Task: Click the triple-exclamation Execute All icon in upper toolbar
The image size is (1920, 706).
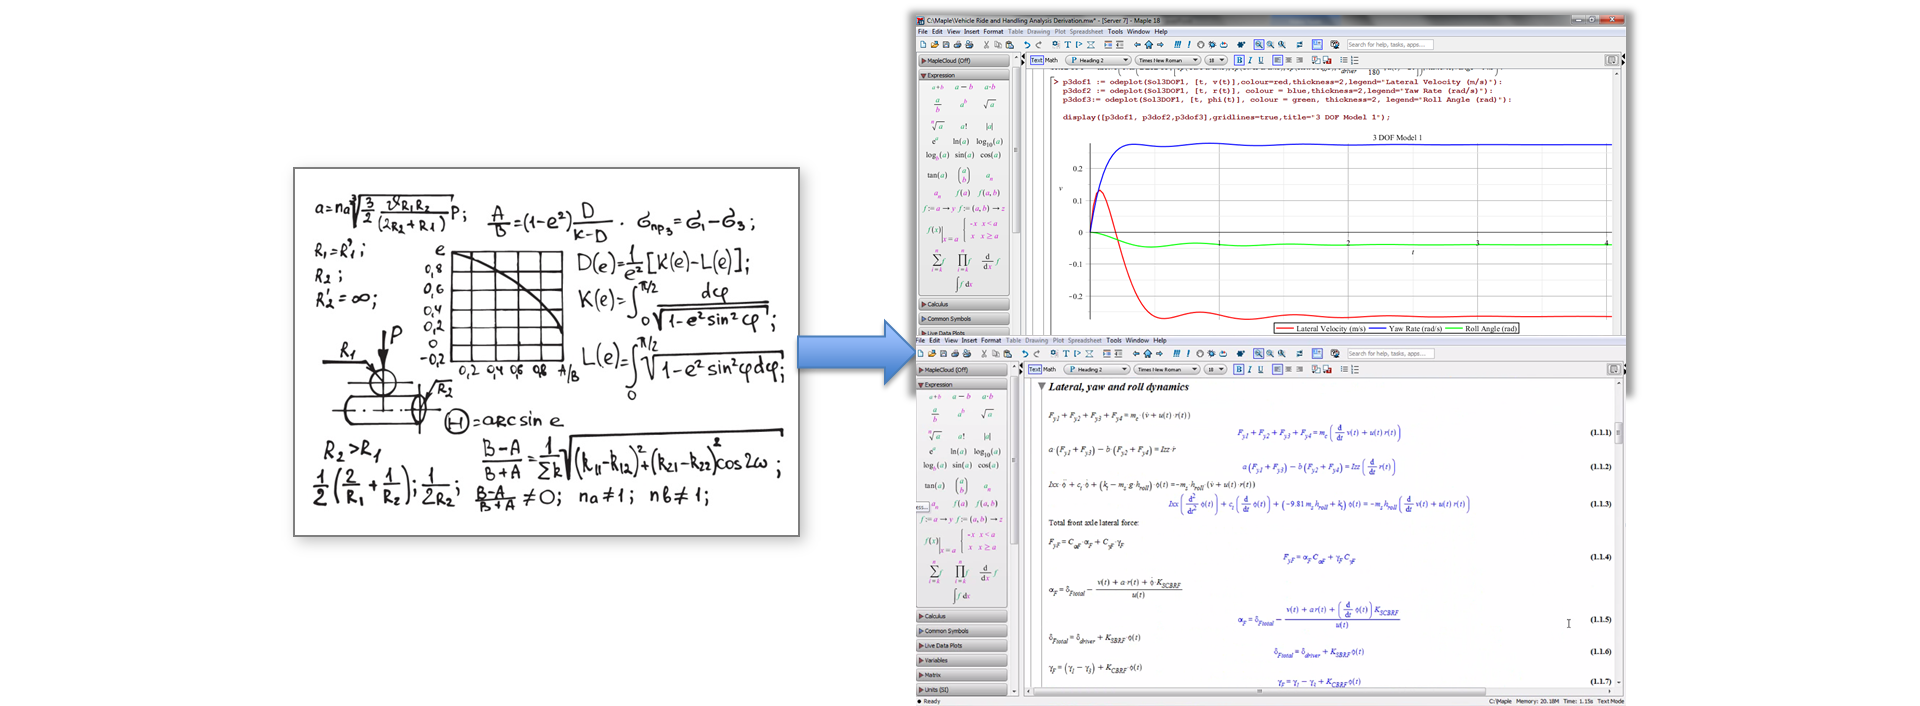Action: (x=1178, y=45)
